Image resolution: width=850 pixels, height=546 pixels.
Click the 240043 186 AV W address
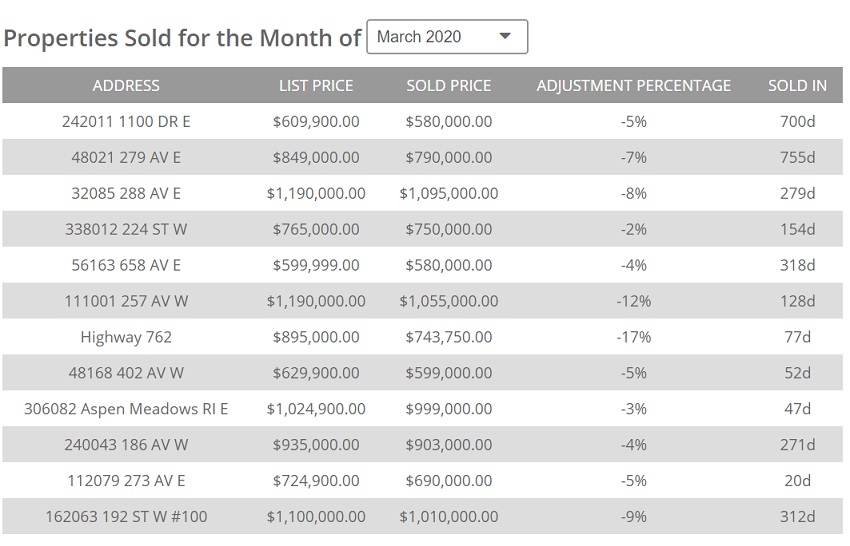[126, 445]
